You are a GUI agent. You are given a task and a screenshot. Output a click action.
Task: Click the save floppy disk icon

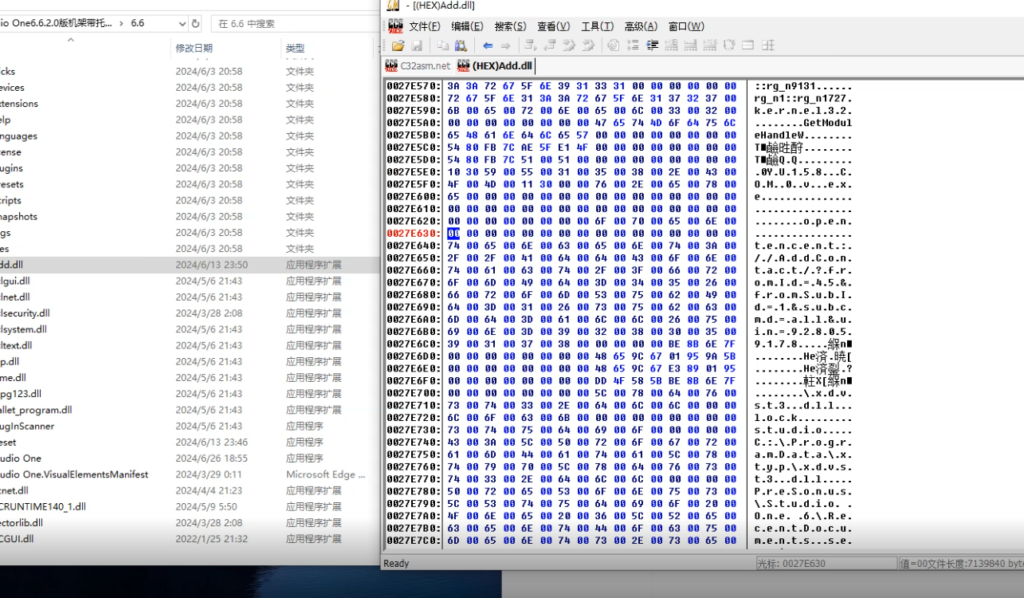(x=414, y=46)
